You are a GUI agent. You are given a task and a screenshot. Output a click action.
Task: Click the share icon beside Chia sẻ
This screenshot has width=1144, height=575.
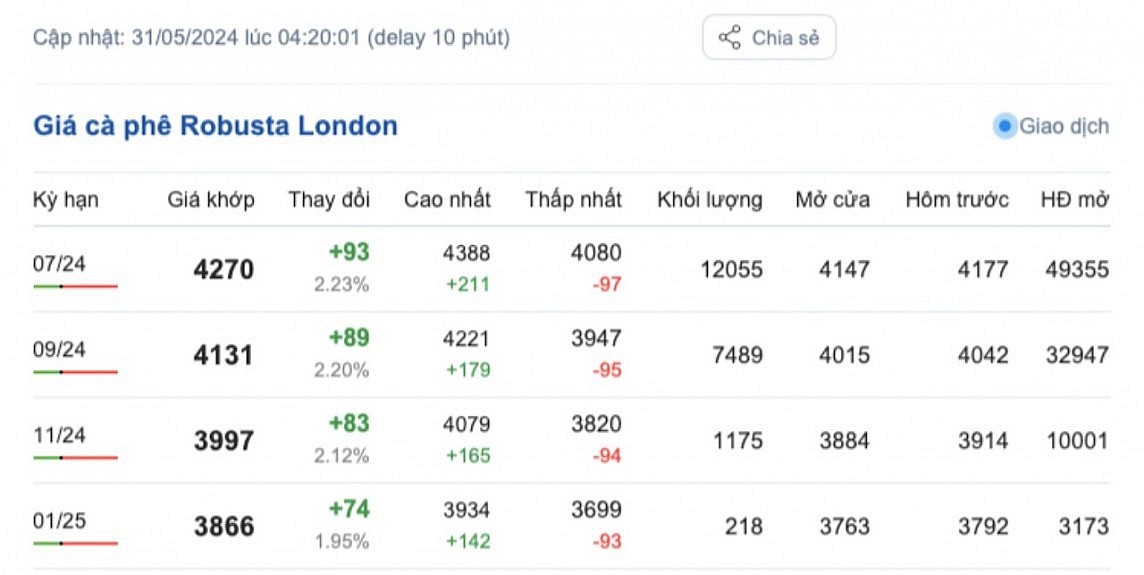pyautogui.click(x=730, y=38)
